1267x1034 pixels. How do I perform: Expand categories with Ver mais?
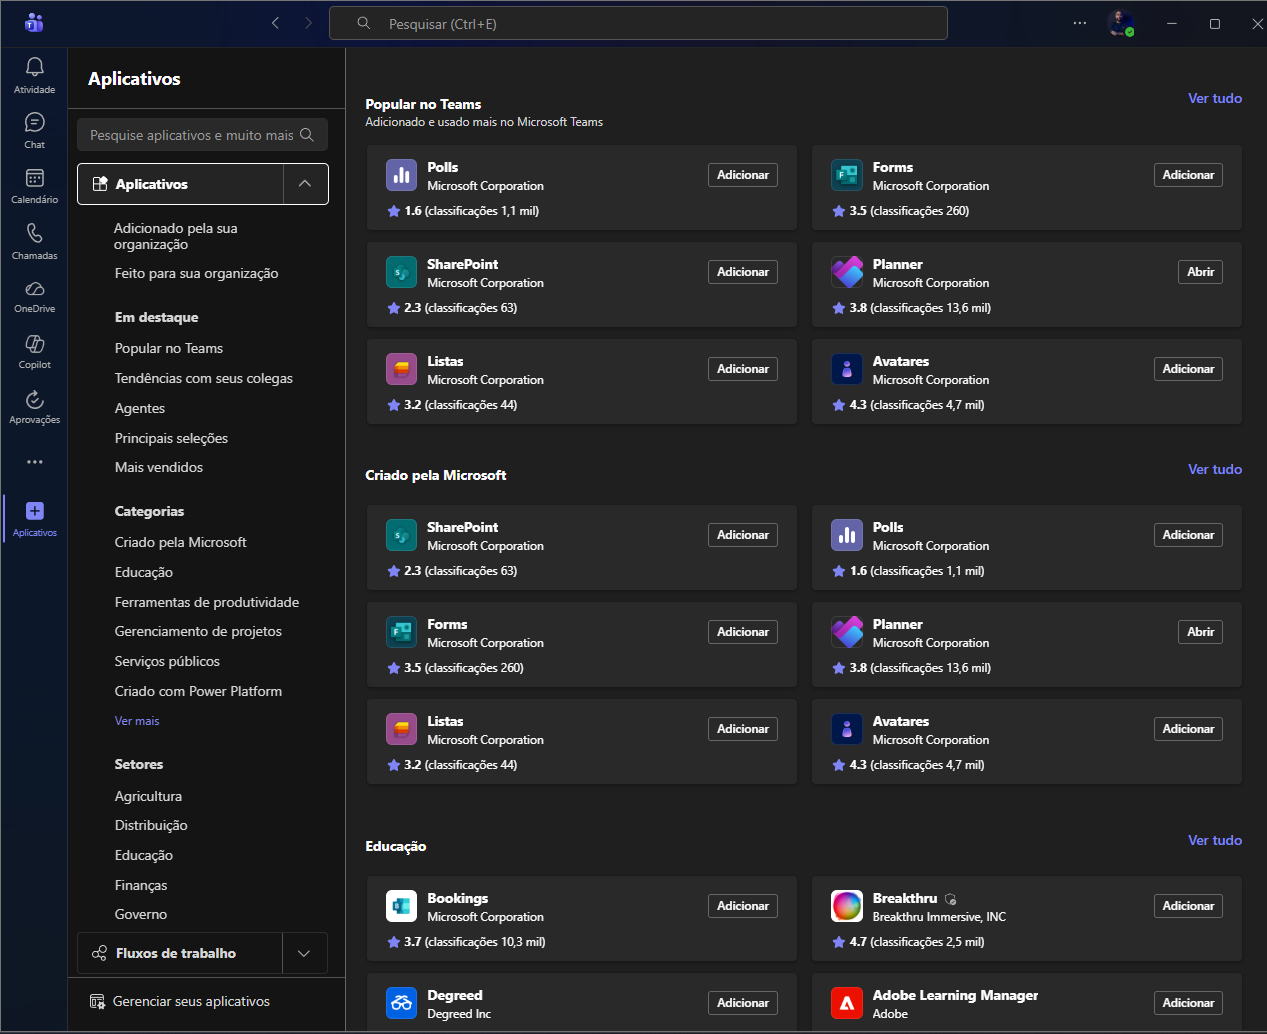coord(137,721)
